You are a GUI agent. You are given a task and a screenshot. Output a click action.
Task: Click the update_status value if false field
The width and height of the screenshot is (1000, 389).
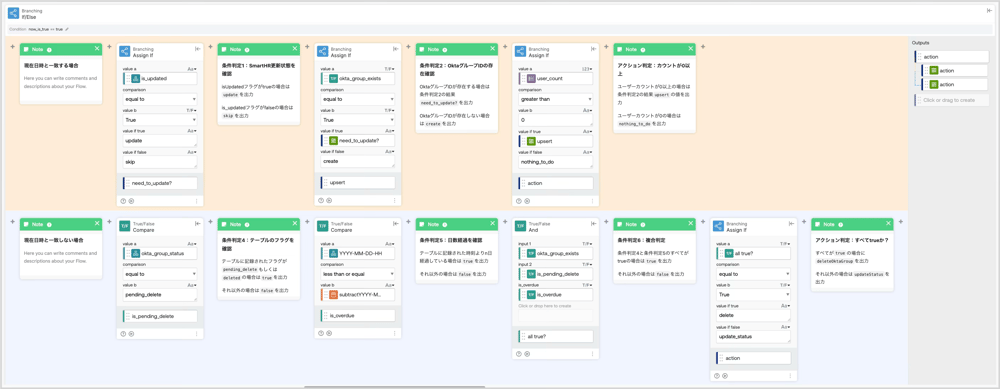coord(753,337)
